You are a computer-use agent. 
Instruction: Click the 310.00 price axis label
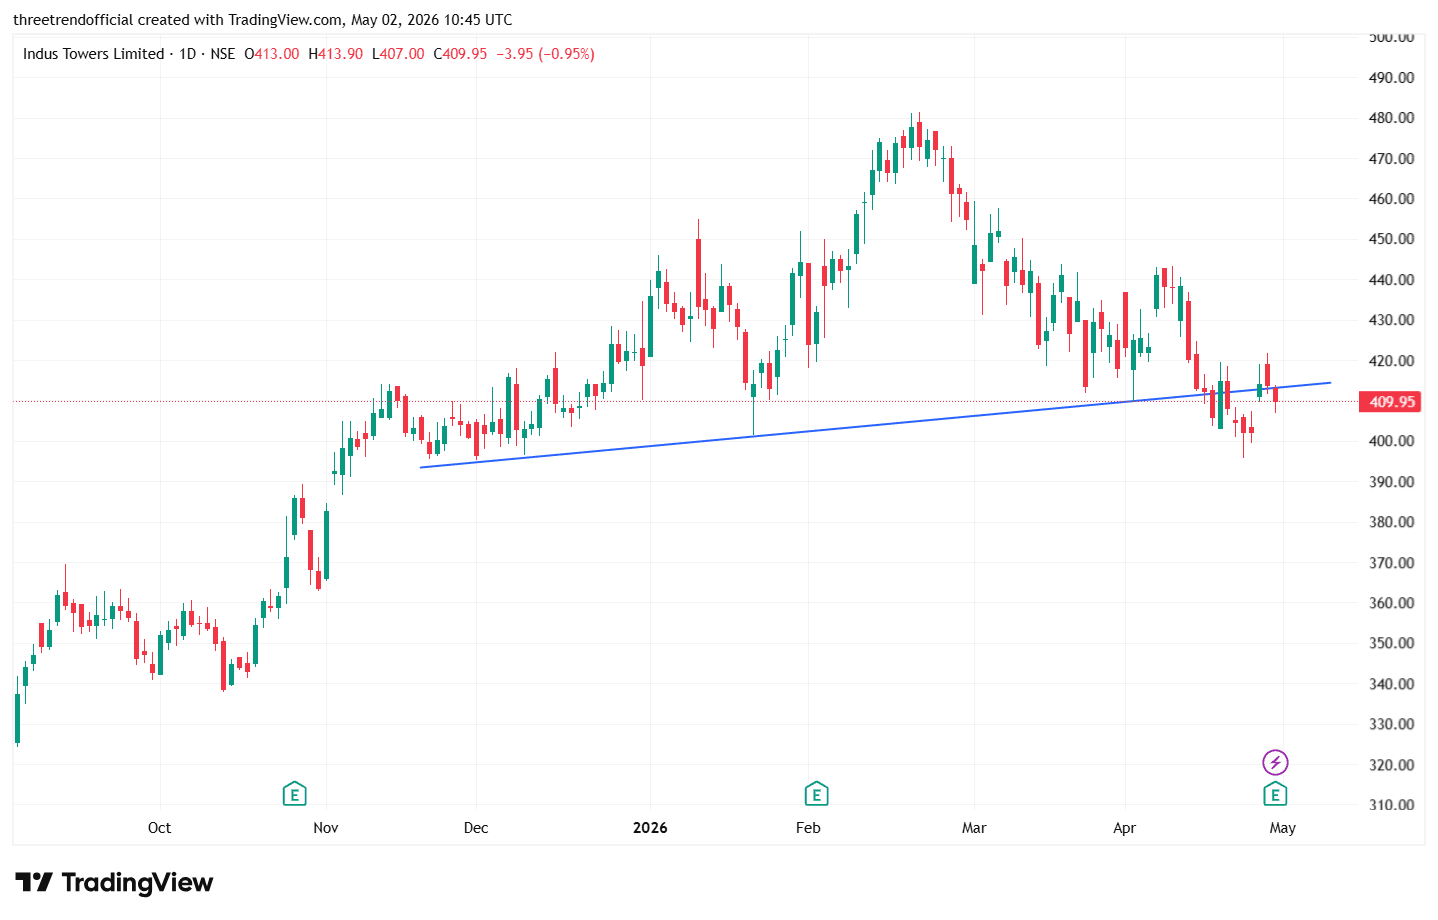tap(1391, 805)
